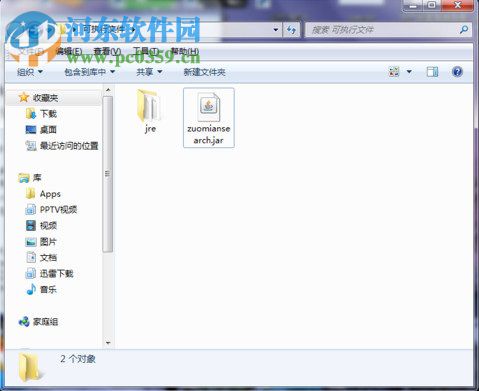Image resolution: width=479 pixels, height=391 pixels.
Task: Click the sidebar scroll up arrow
Action: (x=108, y=90)
